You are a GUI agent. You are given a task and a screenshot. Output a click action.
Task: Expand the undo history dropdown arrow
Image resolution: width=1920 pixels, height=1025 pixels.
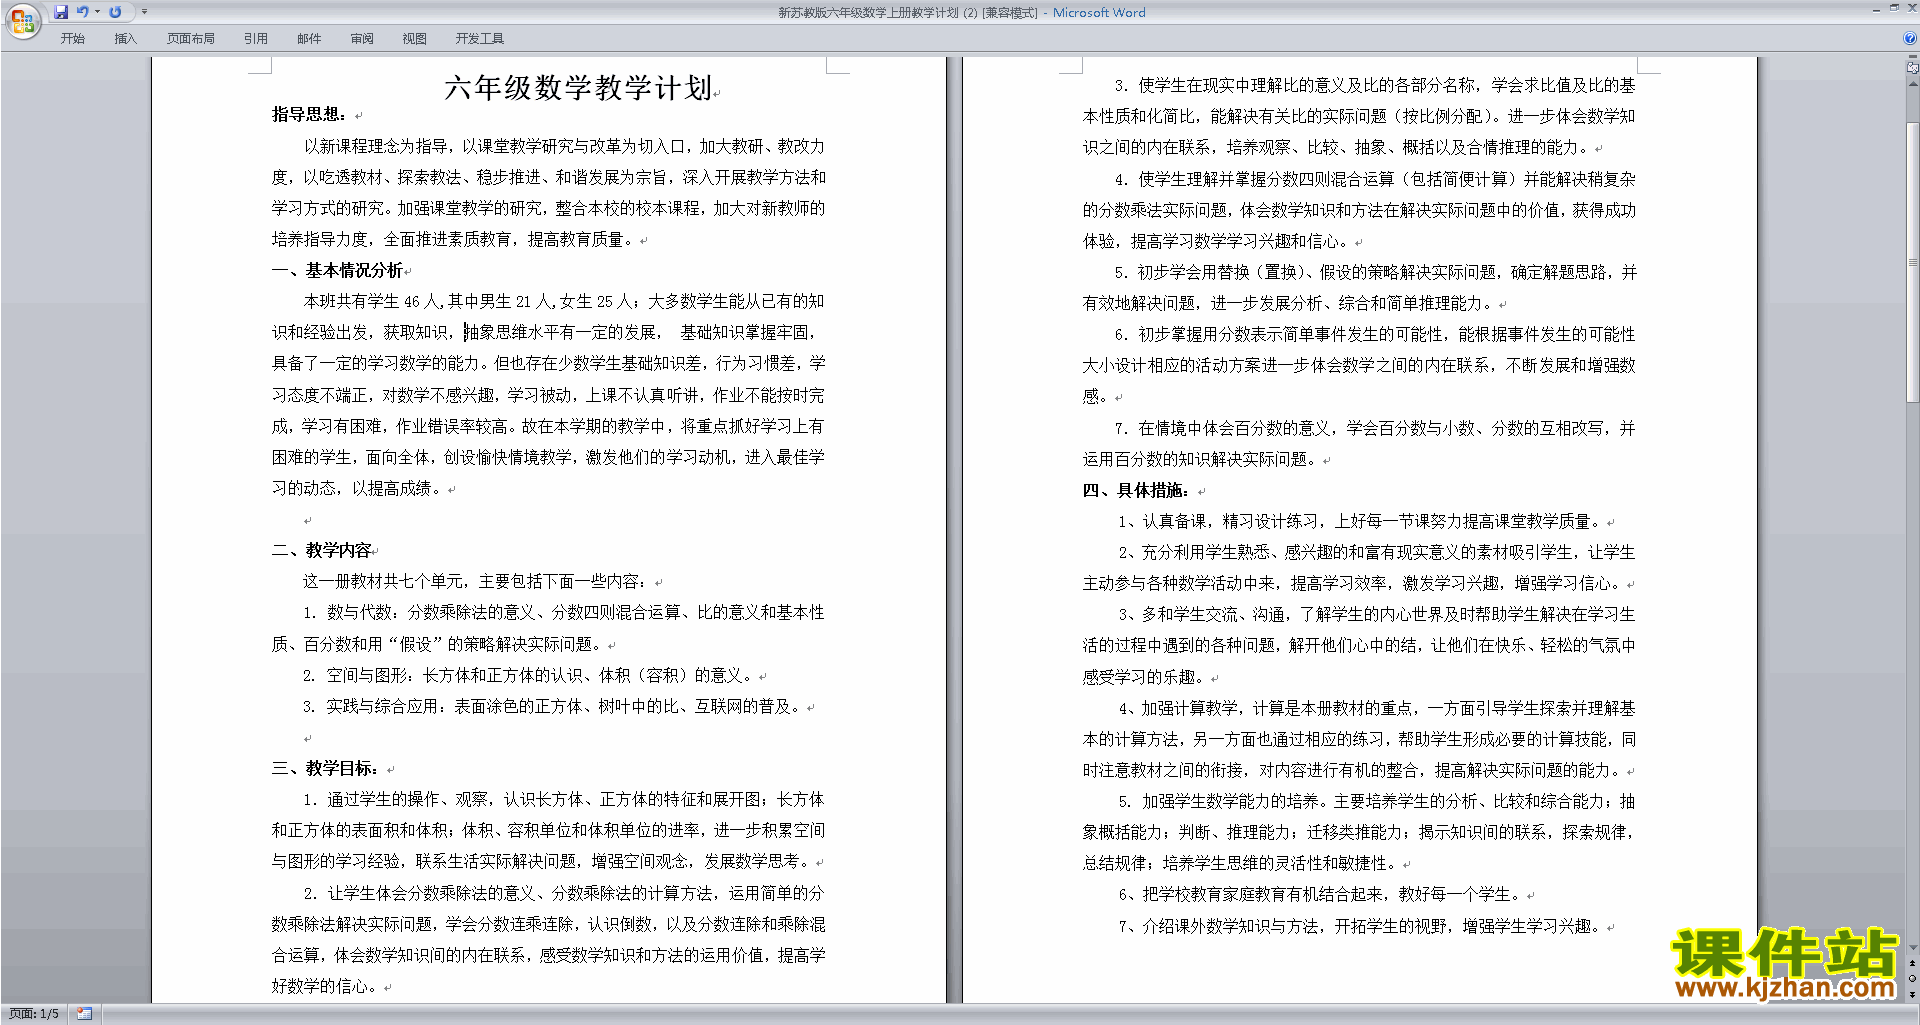click(98, 12)
